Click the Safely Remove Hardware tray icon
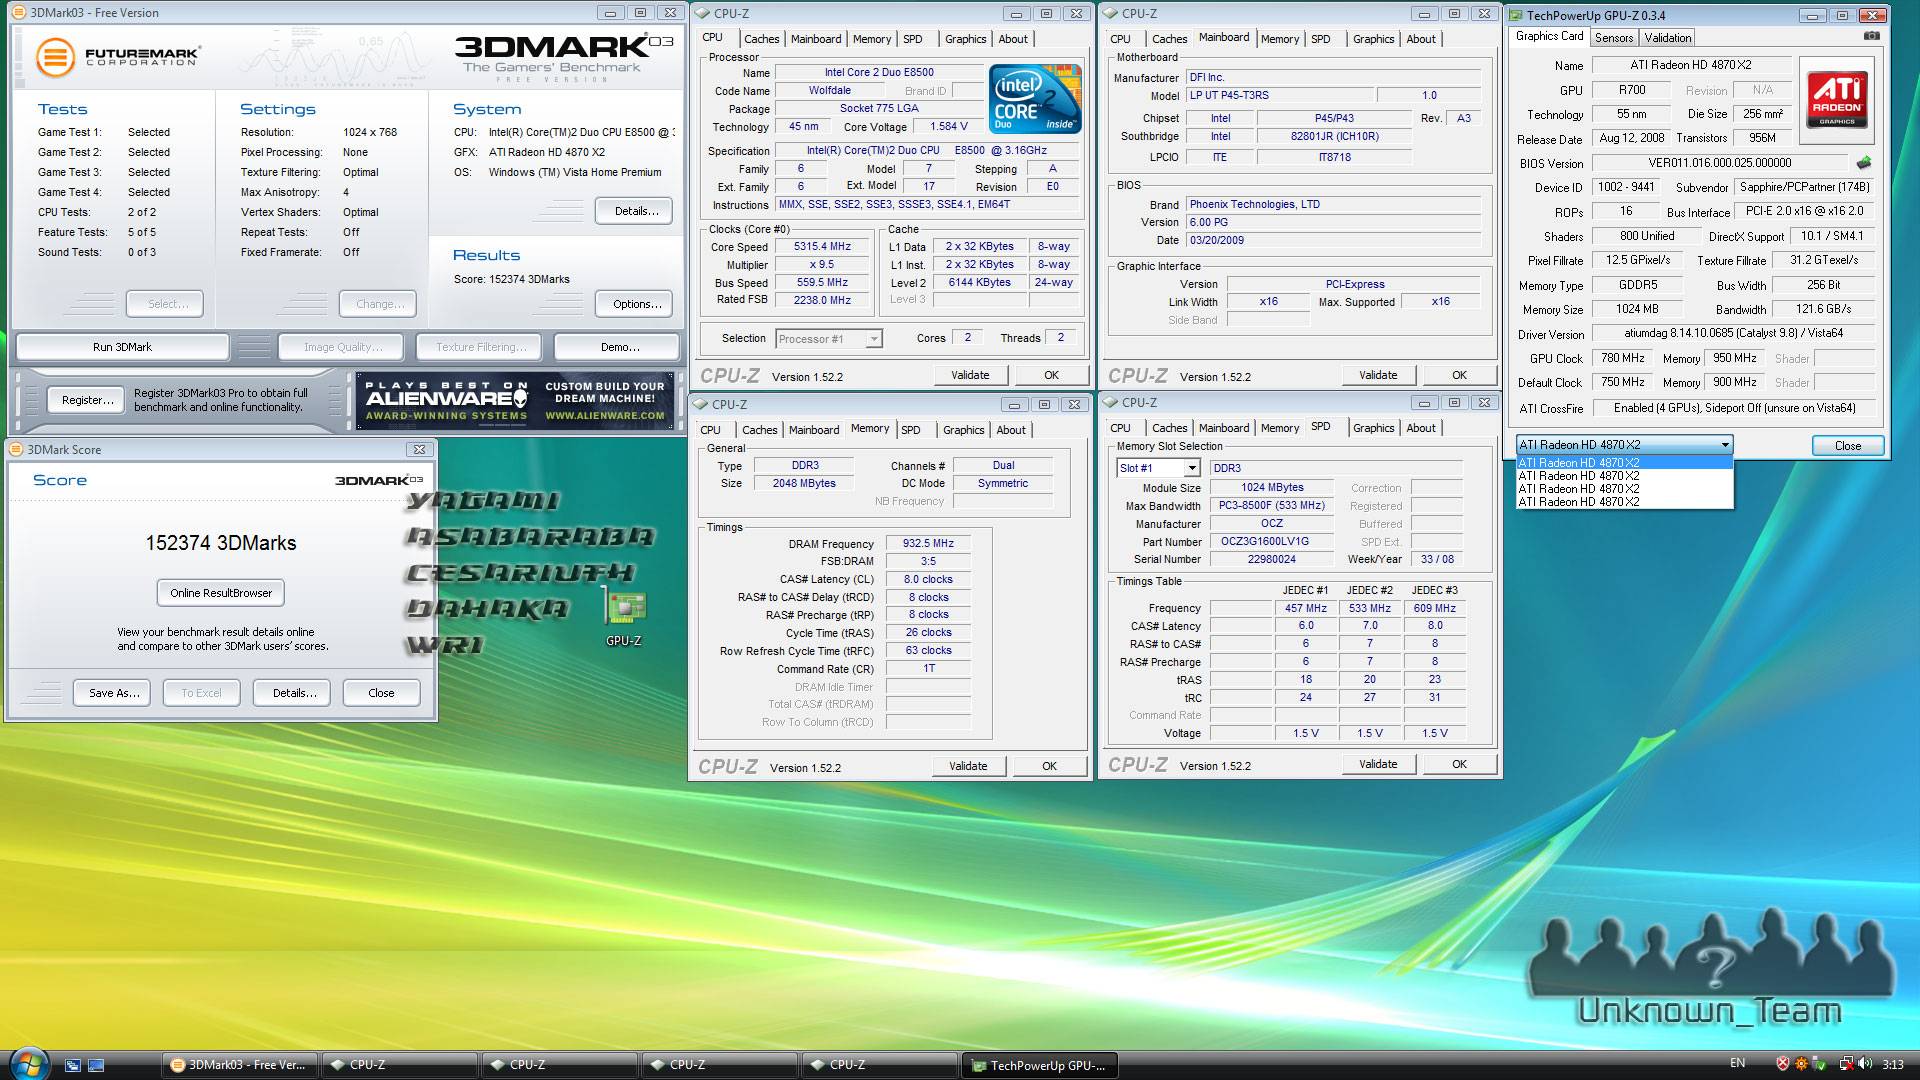 pos(1820,1064)
